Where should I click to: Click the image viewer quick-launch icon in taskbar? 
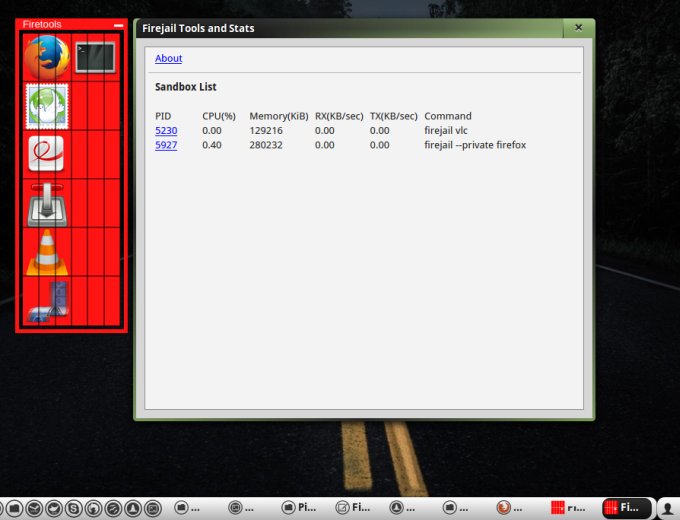153,508
